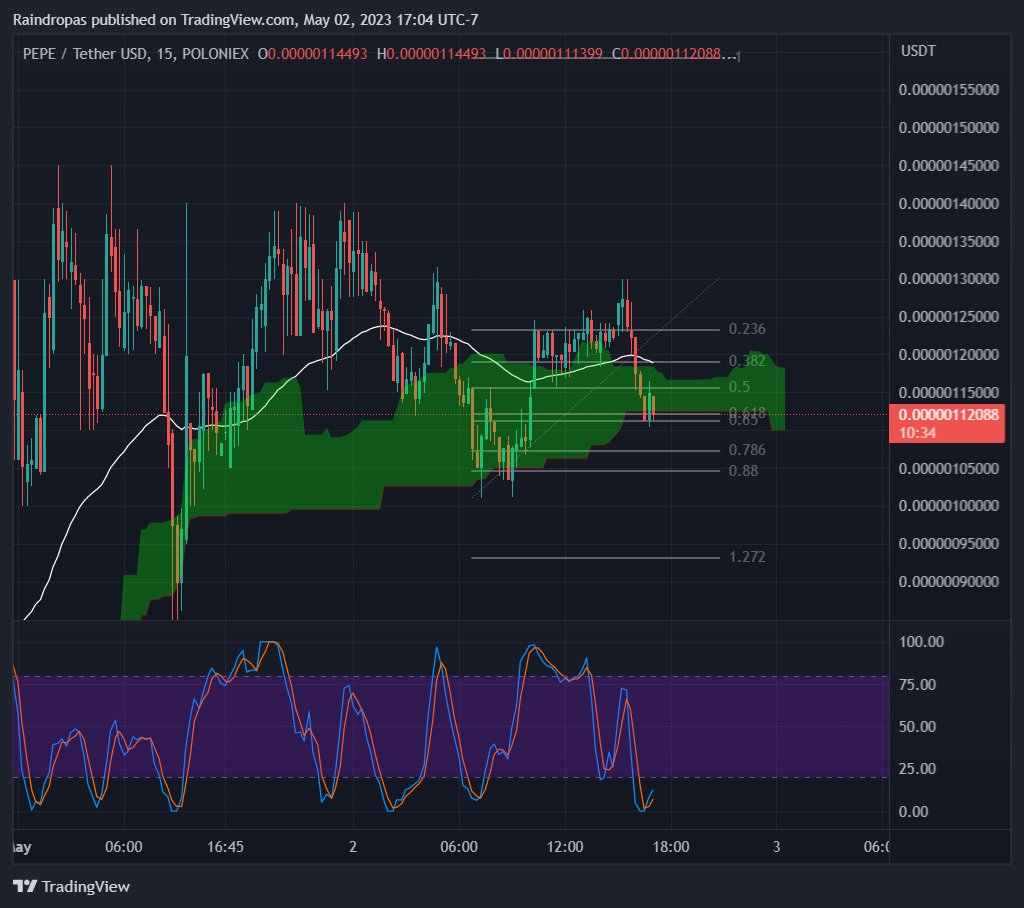Click the 75.00 stochastic scale label
The width and height of the screenshot is (1024, 908).
tap(917, 685)
